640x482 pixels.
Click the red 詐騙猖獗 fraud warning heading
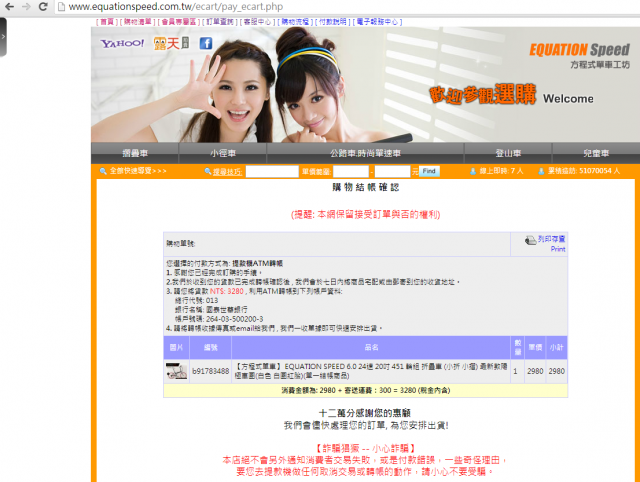(365, 449)
